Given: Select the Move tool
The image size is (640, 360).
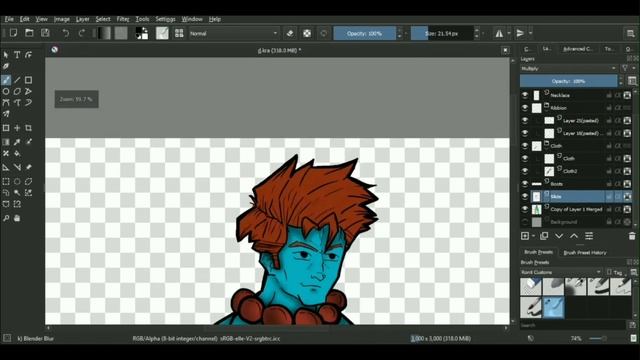Looking at the screenshot, I should click(17, 128).
